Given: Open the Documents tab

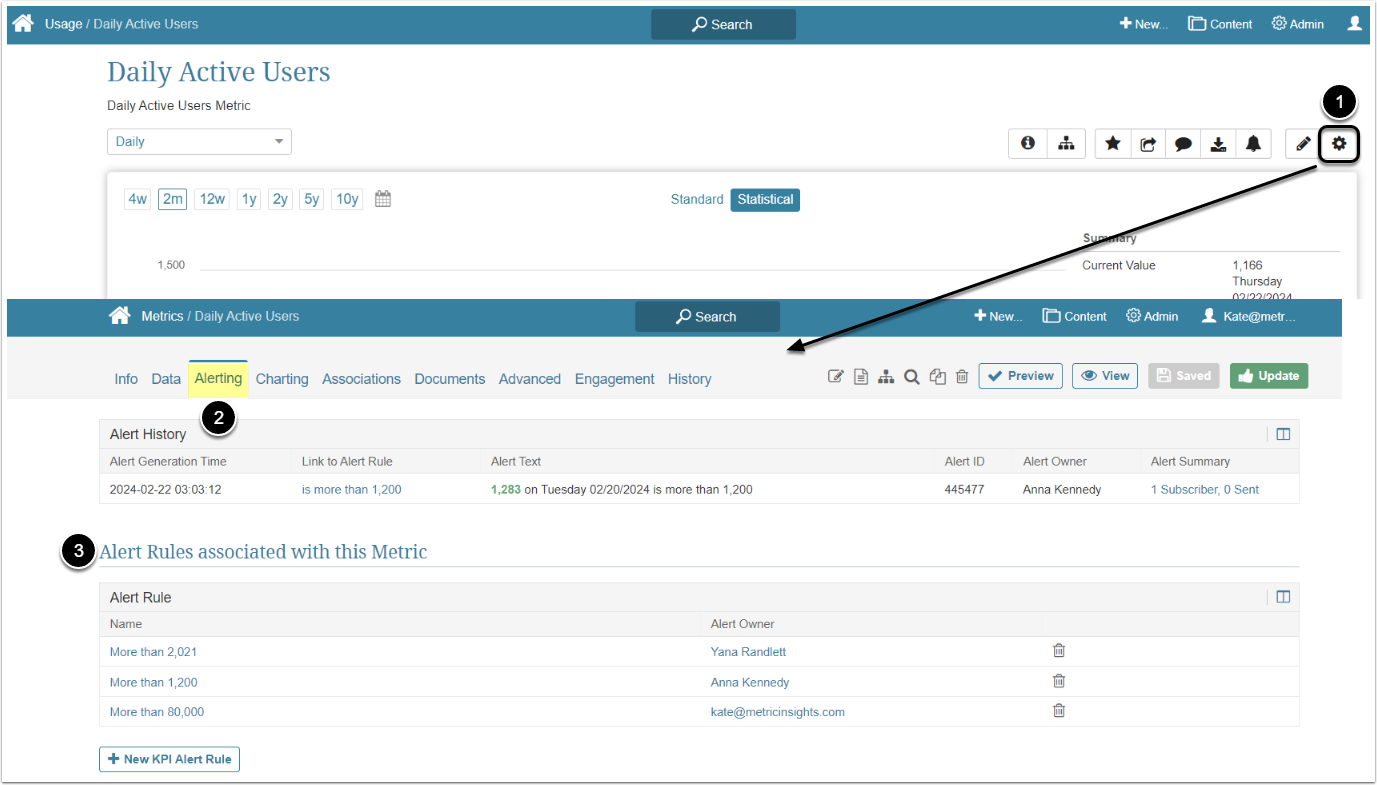Looking at the screenshot, I should (450, 379).
